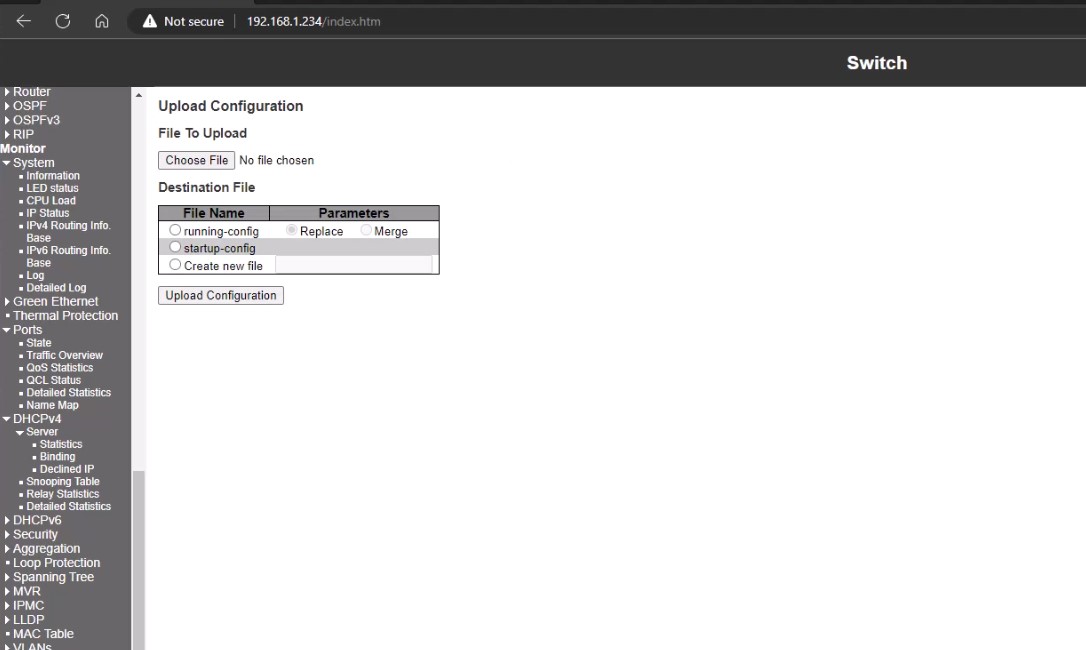Collapse the Ports tree section
The height and width of the screenshot is (650, 1086).
[x=6, y=330]
